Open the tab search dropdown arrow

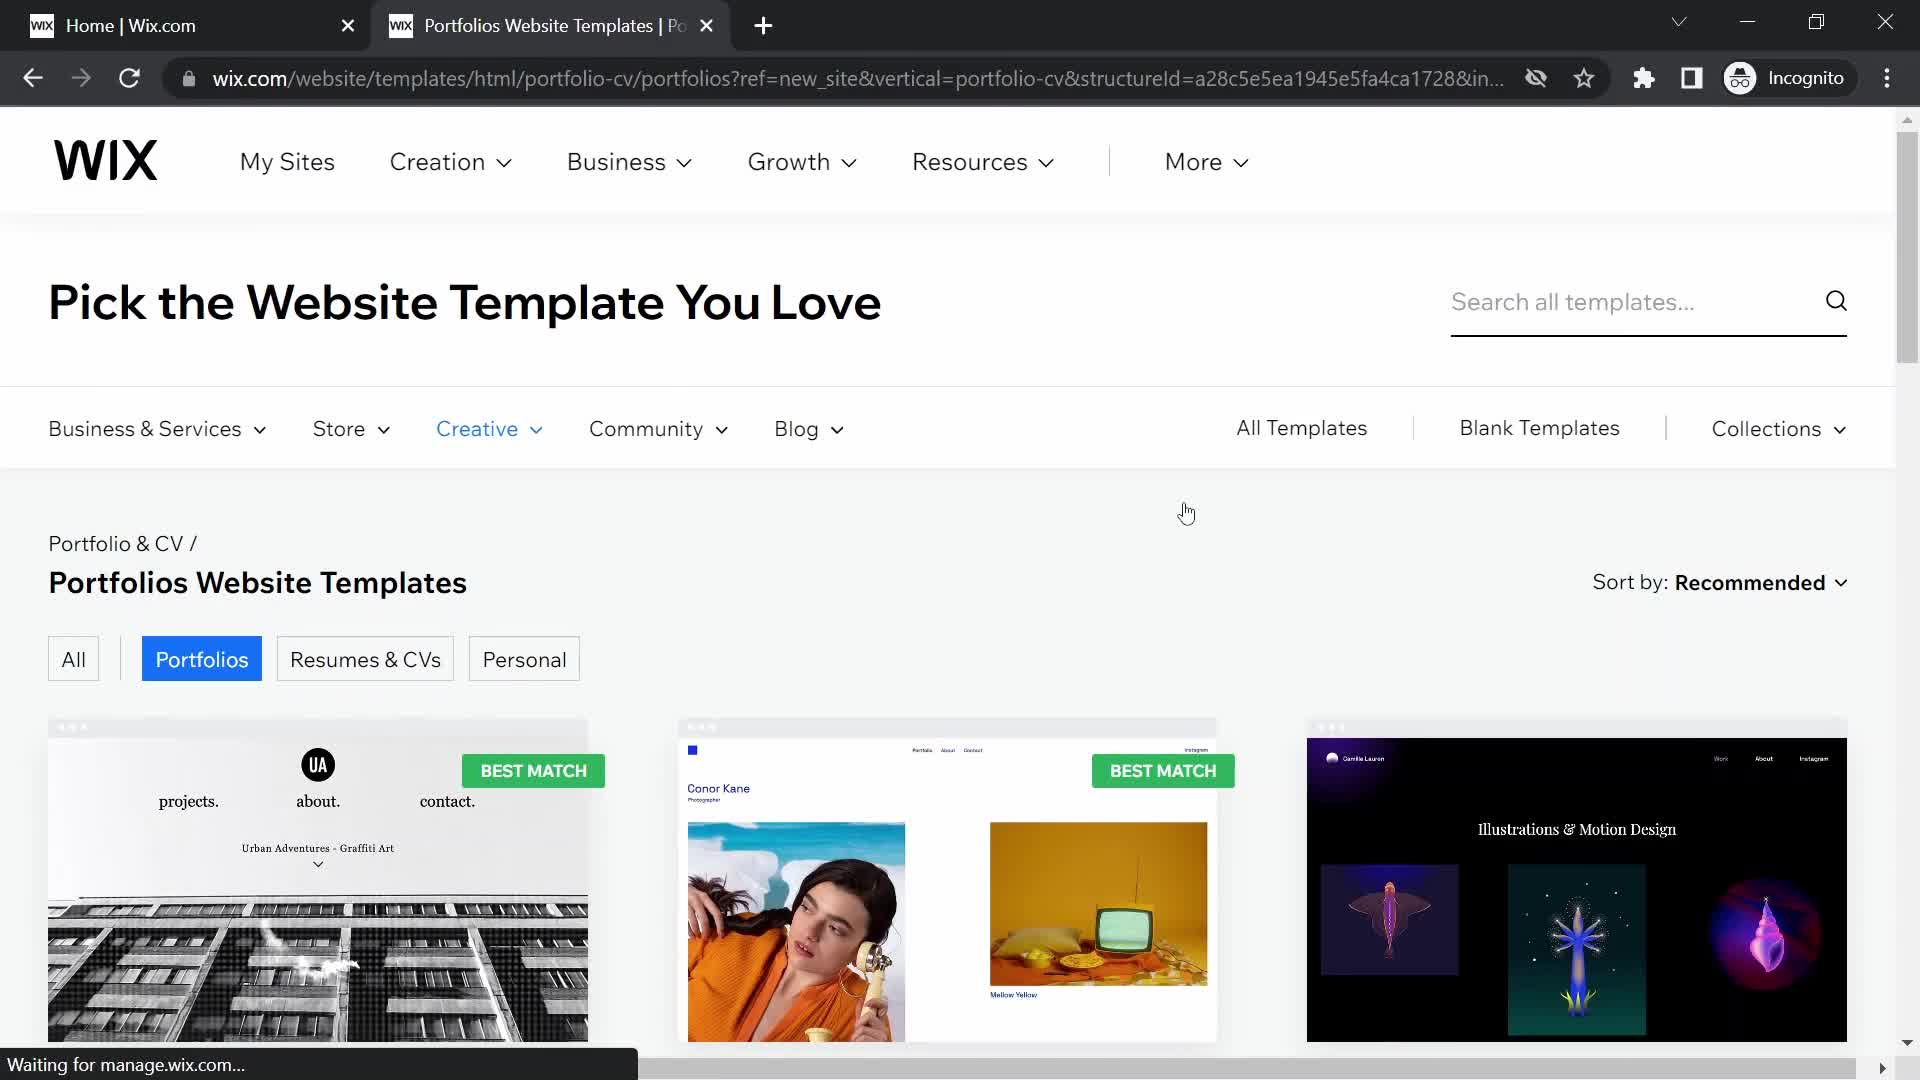[x=1679, y=22]
